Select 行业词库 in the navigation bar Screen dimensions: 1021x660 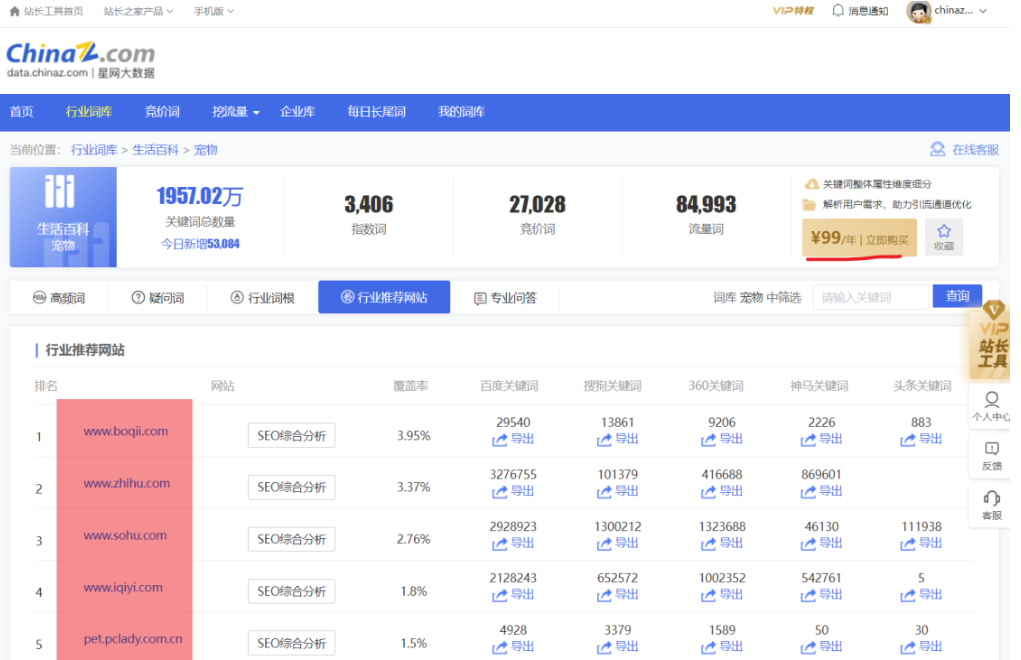(x=89, y=112)
